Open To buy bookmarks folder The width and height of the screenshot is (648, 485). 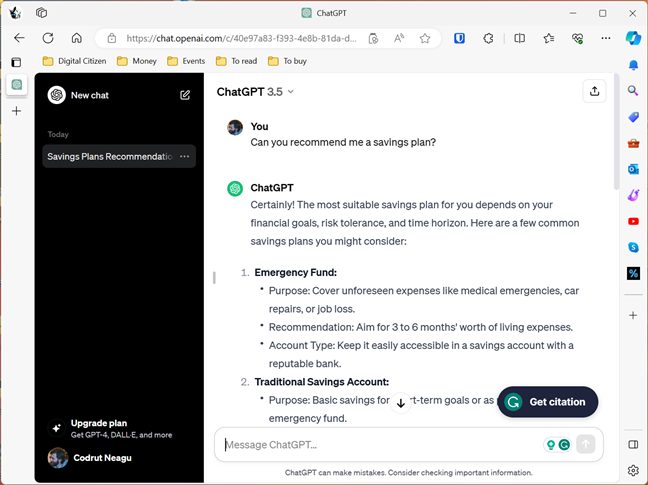(x=287, y=61)
